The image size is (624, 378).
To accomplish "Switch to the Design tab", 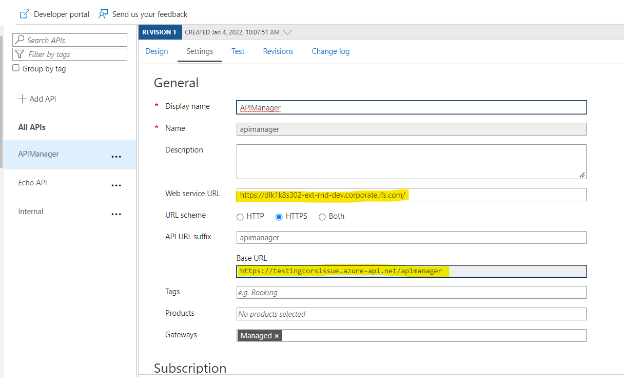I will 157,51.
